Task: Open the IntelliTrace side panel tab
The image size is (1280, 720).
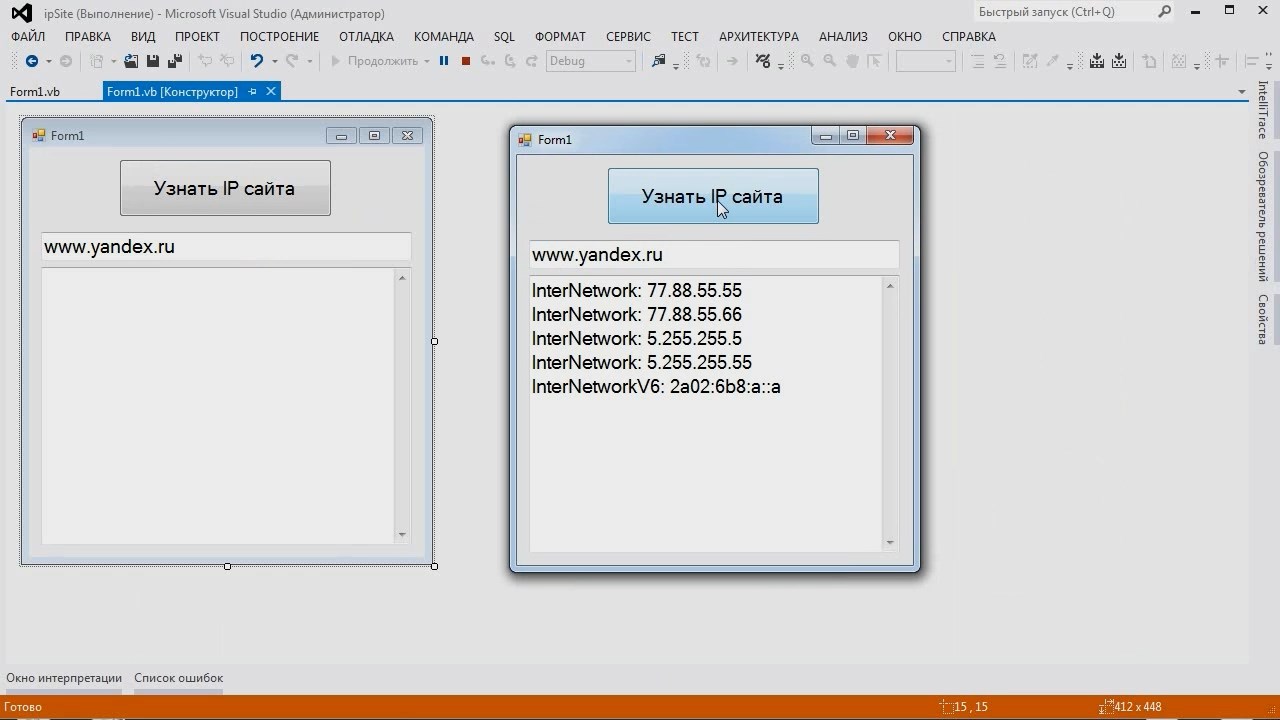Action: click(x=1263, y=110)
